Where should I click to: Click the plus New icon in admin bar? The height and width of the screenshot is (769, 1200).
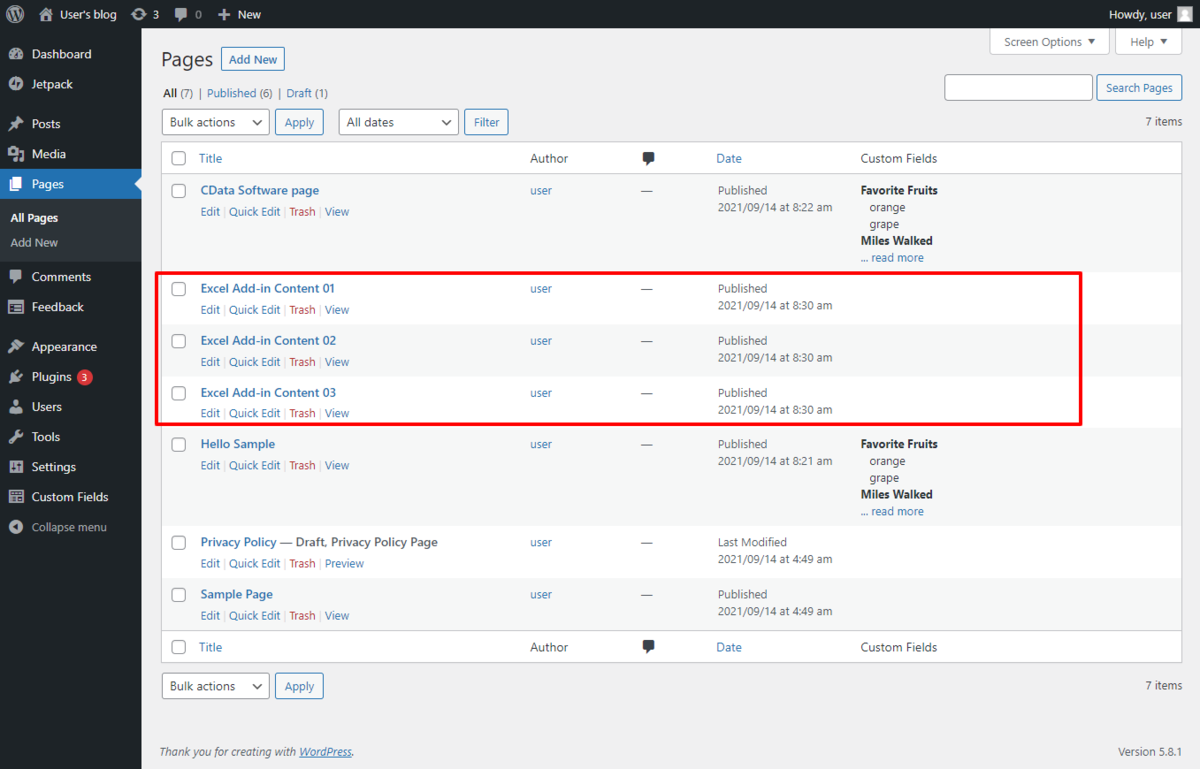[x=224, y=14]
